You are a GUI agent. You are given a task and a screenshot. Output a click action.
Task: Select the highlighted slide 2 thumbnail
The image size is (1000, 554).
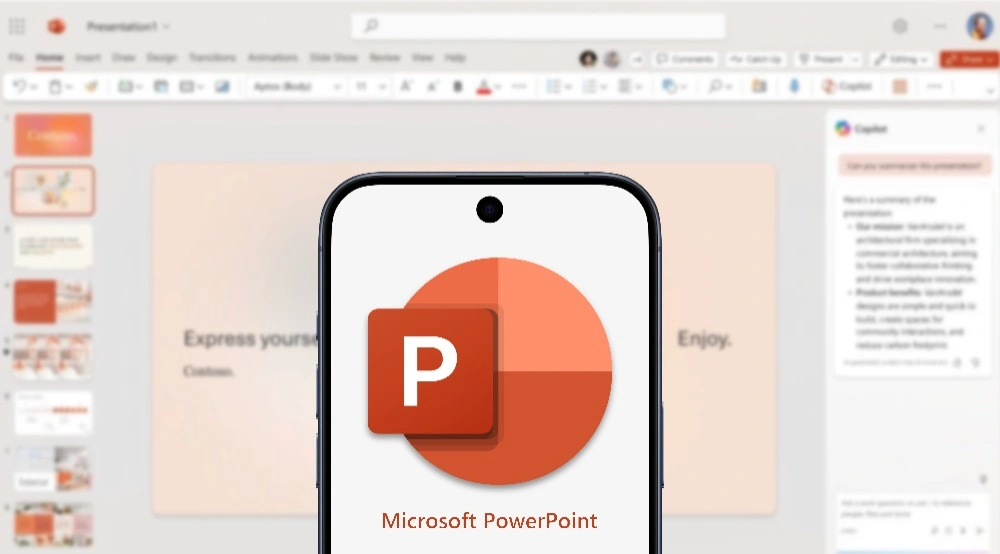point(53,190)
